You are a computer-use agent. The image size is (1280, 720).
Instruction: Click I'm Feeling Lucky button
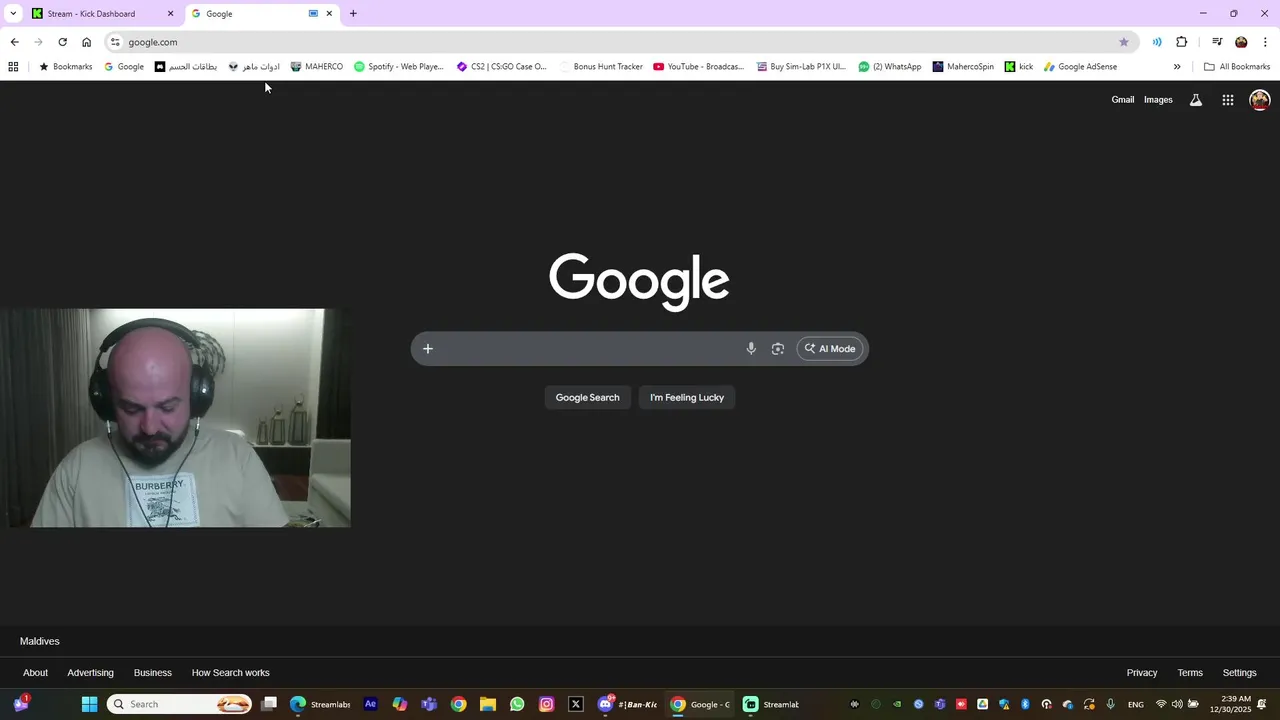tap(687, 398)
